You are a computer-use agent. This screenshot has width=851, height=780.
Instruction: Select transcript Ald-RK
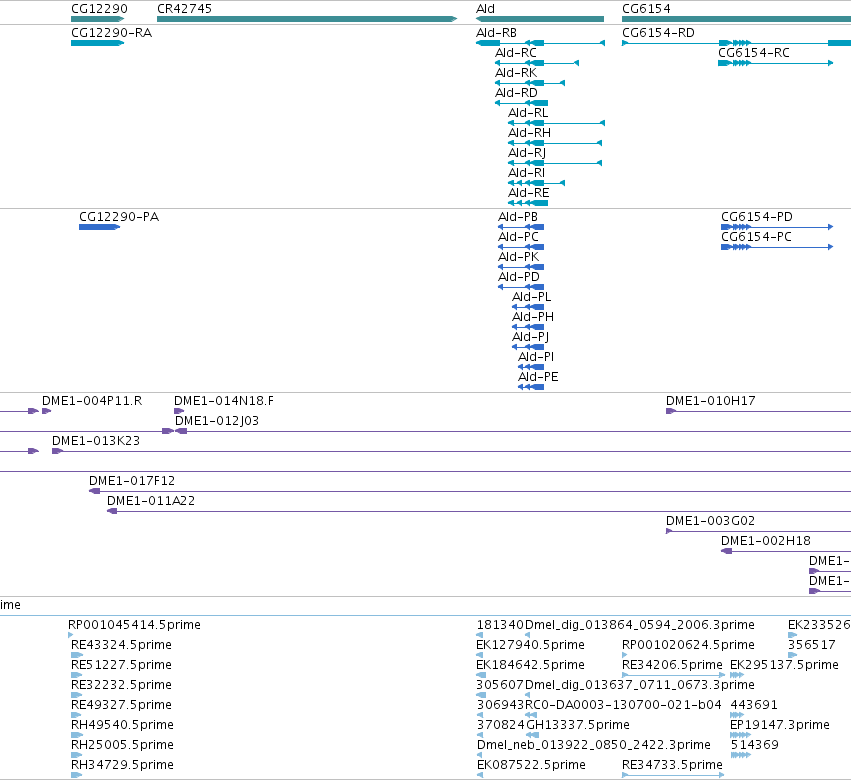tap(530, 83)
